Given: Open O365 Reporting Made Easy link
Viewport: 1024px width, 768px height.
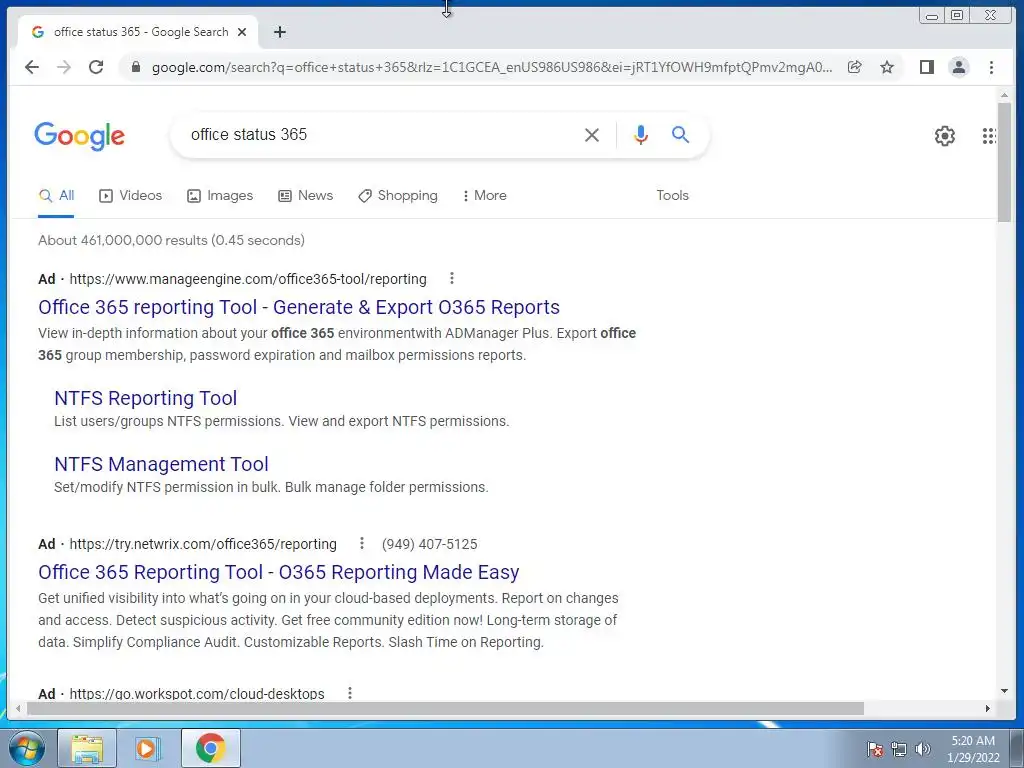Looking at the screenshot, I should point(278,572).
